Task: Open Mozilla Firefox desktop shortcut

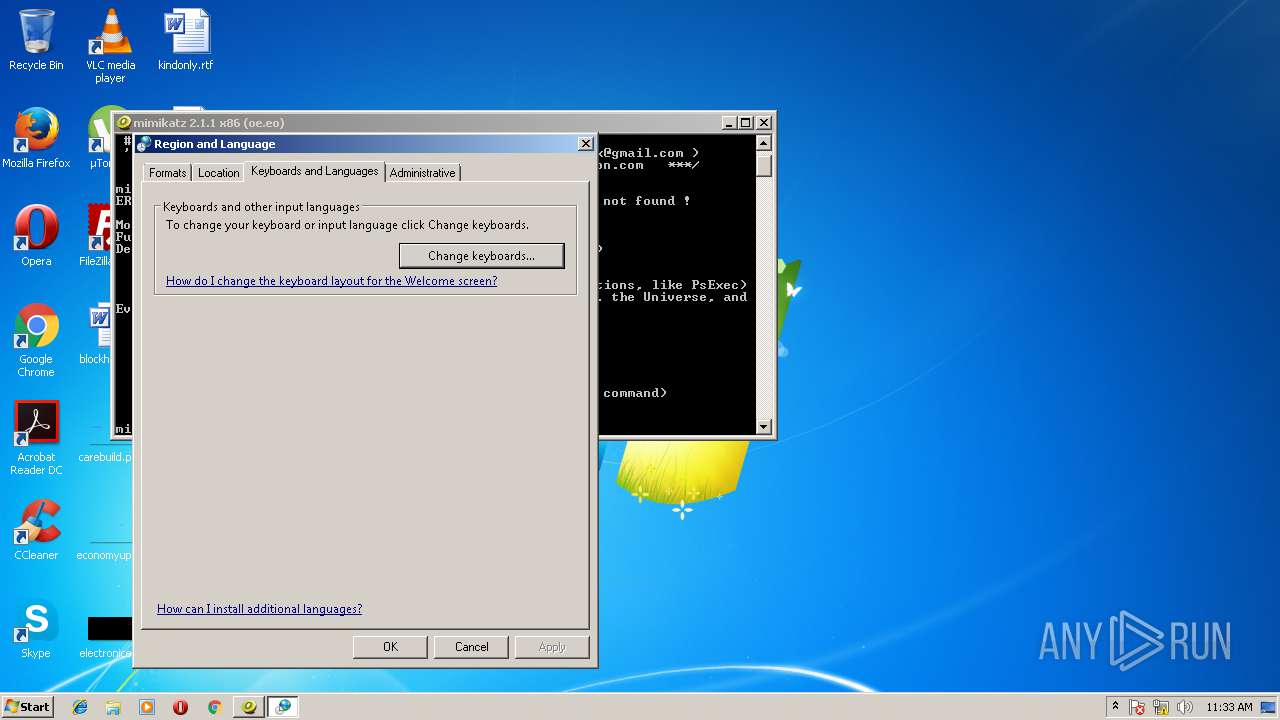Action: [x=36, y=138]
